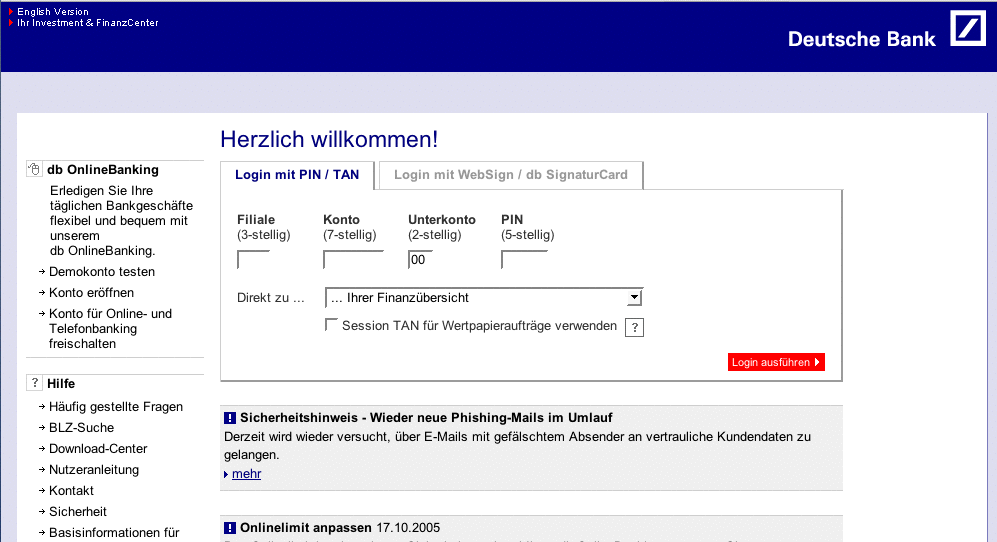Click the Filiale input field

pos(254,260)
